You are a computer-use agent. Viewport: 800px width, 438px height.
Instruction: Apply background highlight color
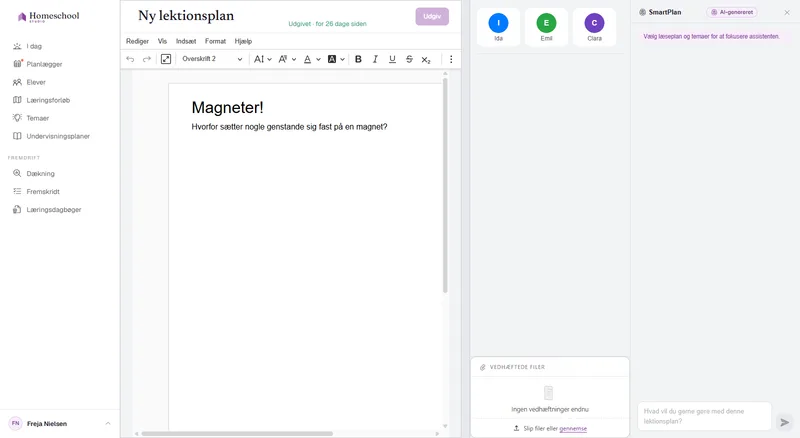click(332, 59)
